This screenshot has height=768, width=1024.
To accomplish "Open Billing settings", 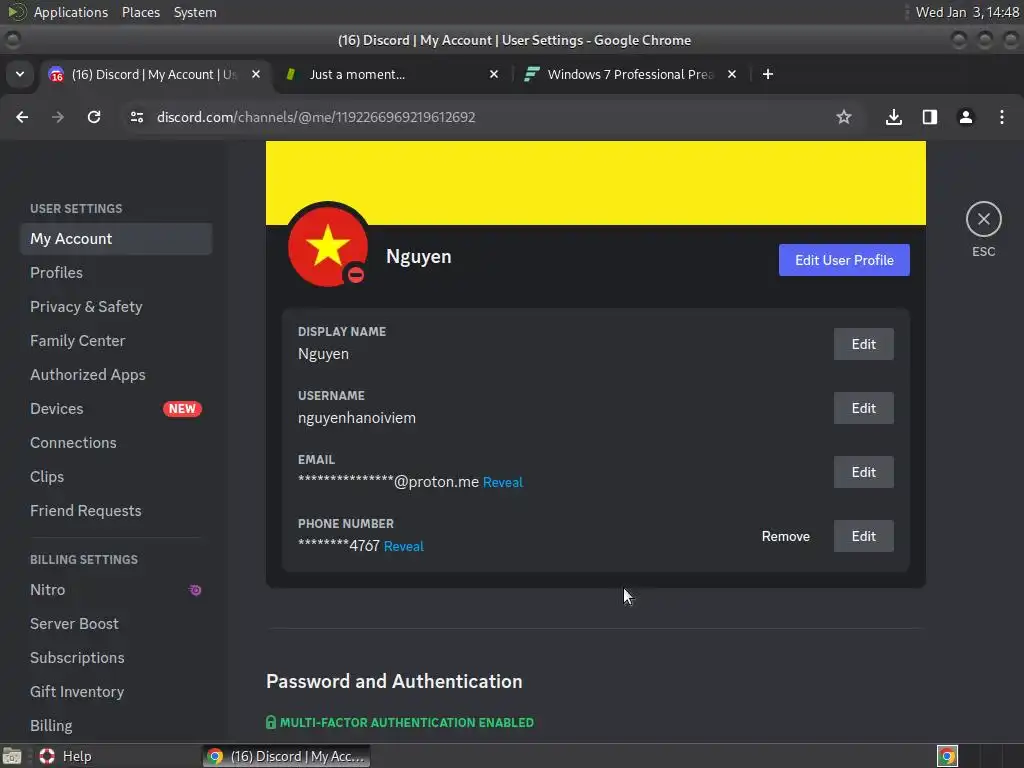I will [x=116, y=726].
